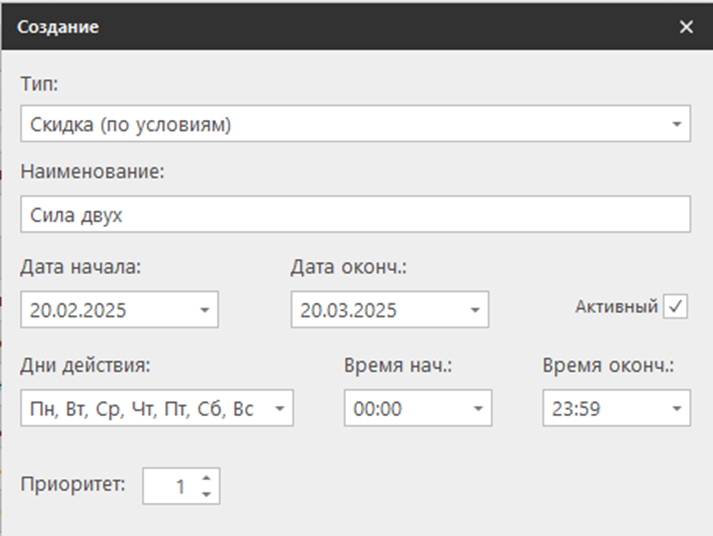Increase Приоритет with the up arrow

point(206,479)
